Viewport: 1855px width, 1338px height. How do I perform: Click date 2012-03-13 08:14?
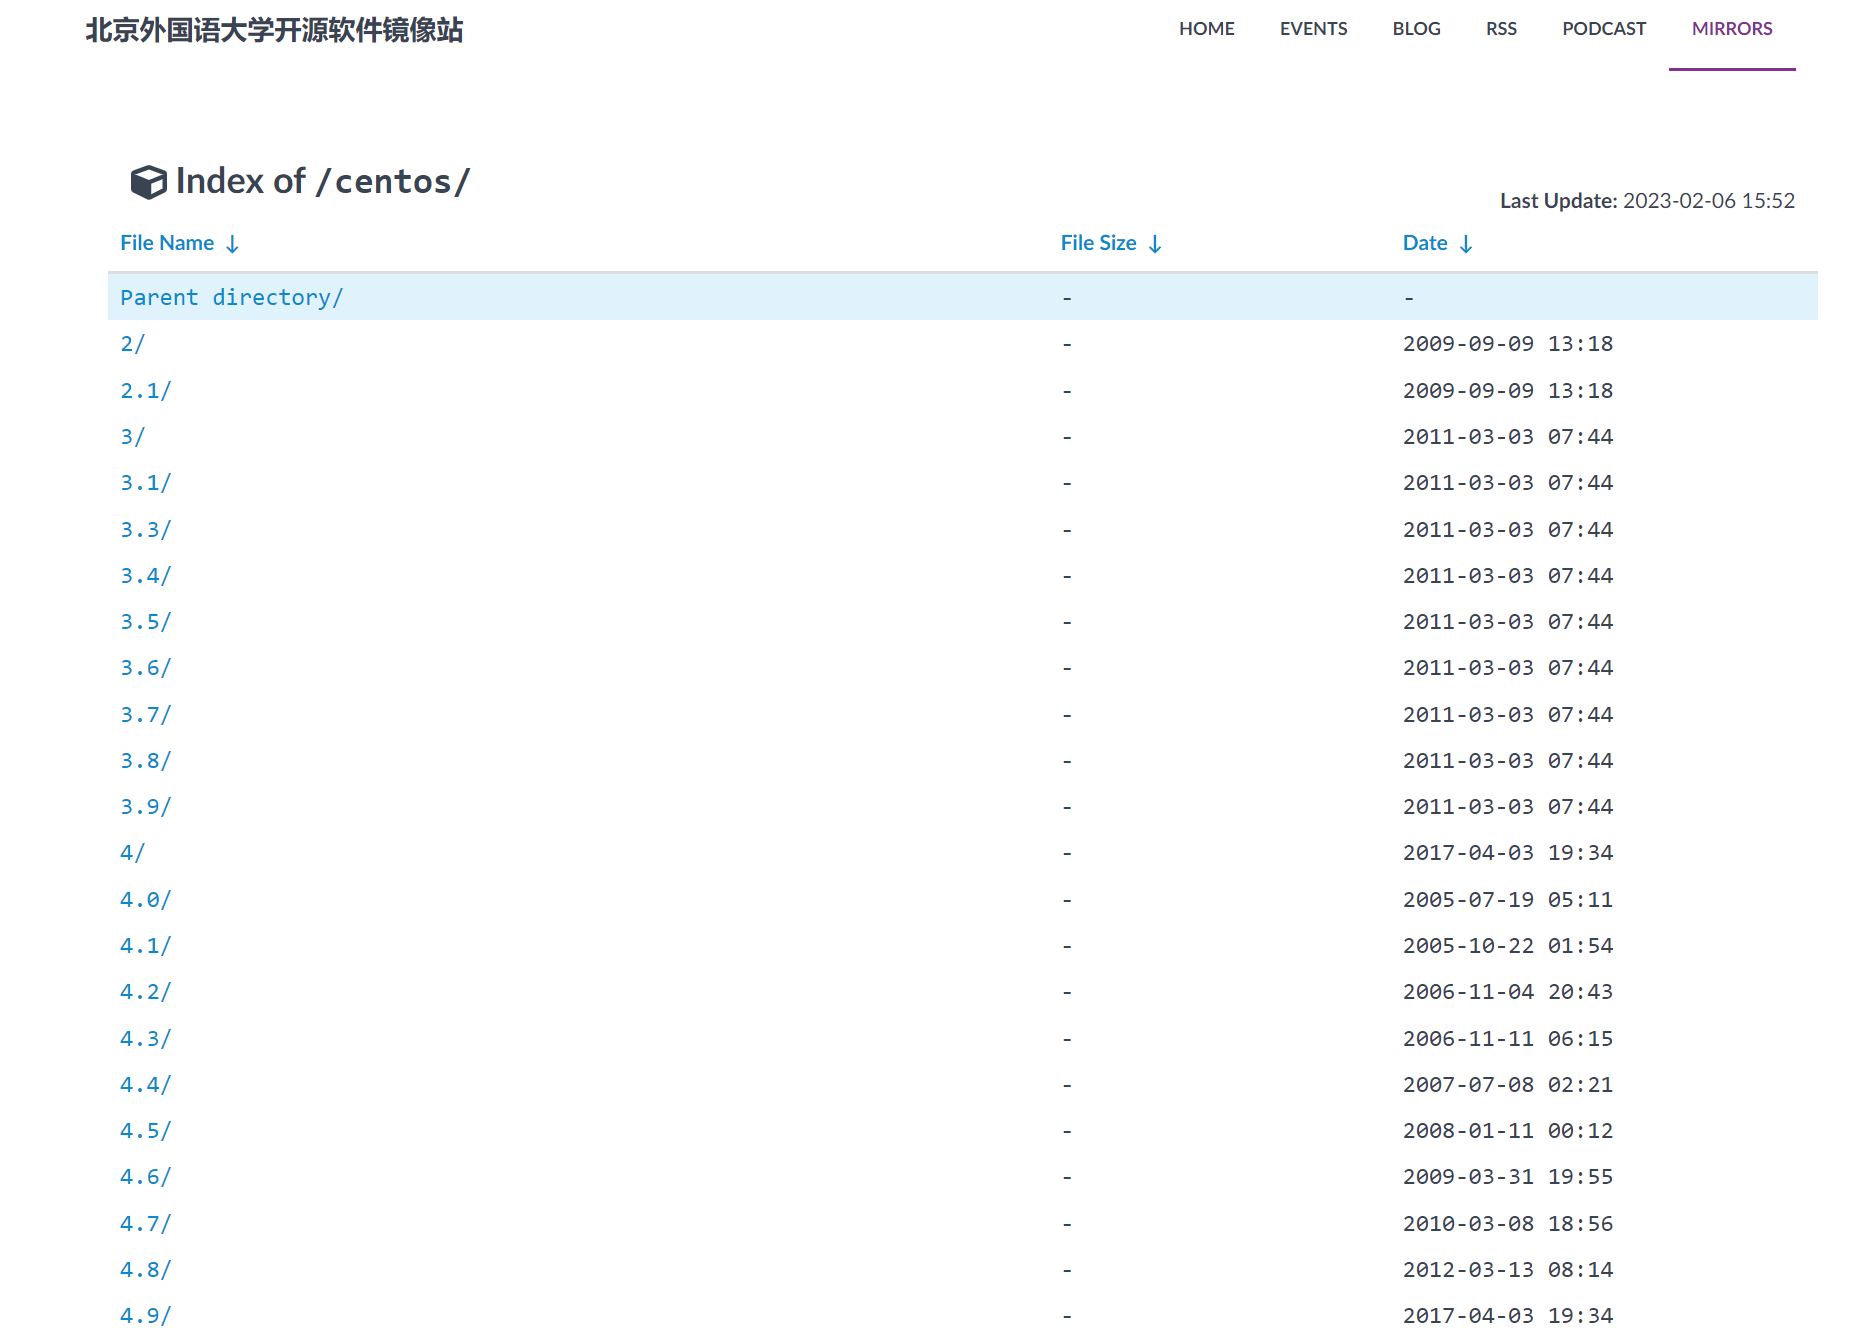(x=1508, y=1270)
